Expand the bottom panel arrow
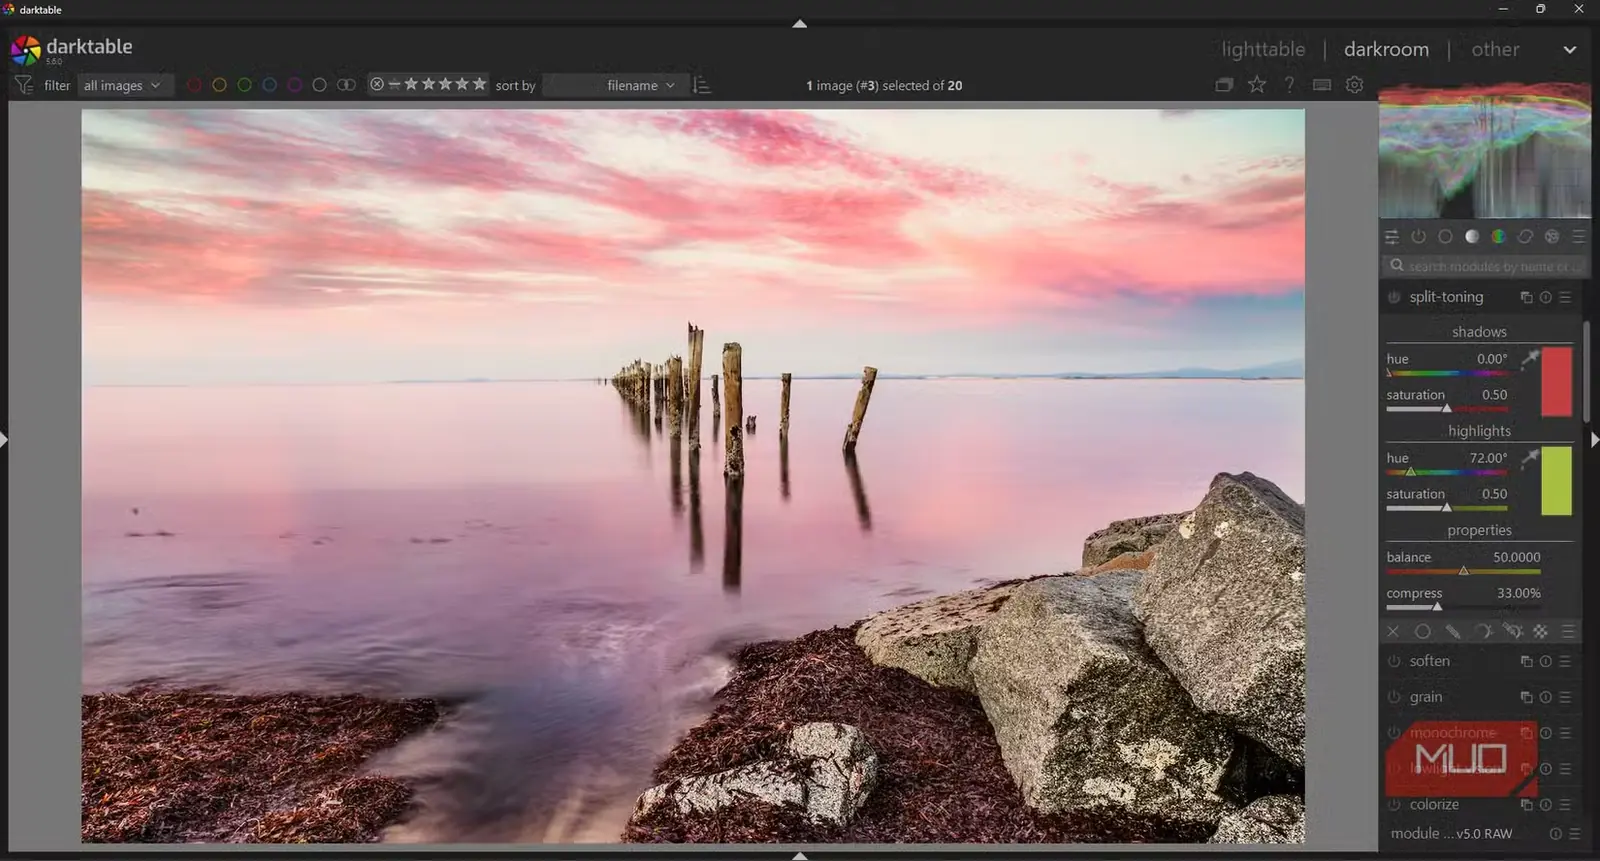1600x861 pixels. (800, 856)
